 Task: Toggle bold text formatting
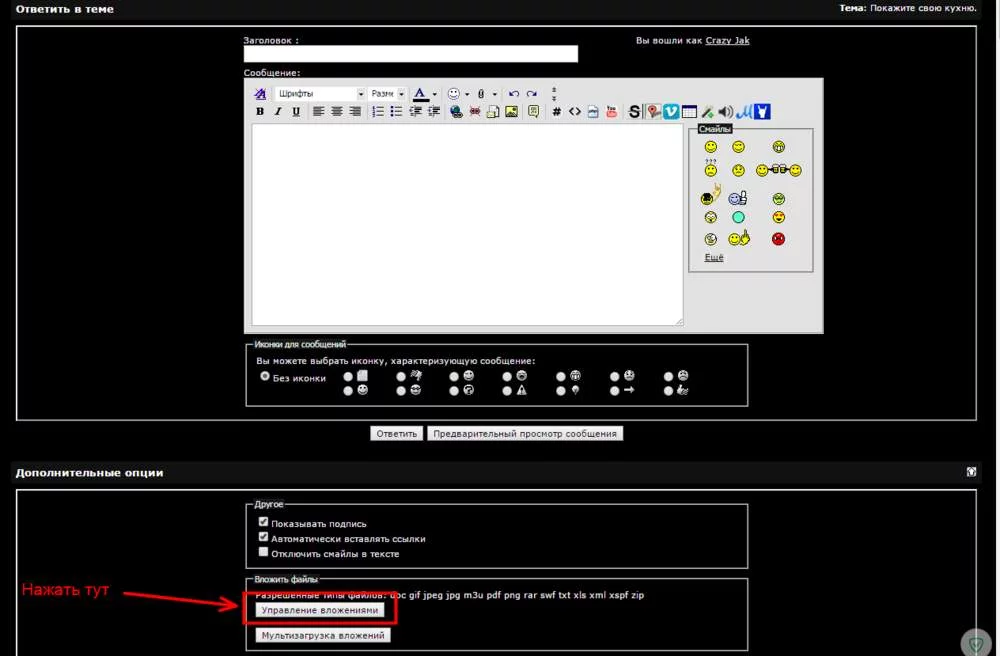coord(260,112)
